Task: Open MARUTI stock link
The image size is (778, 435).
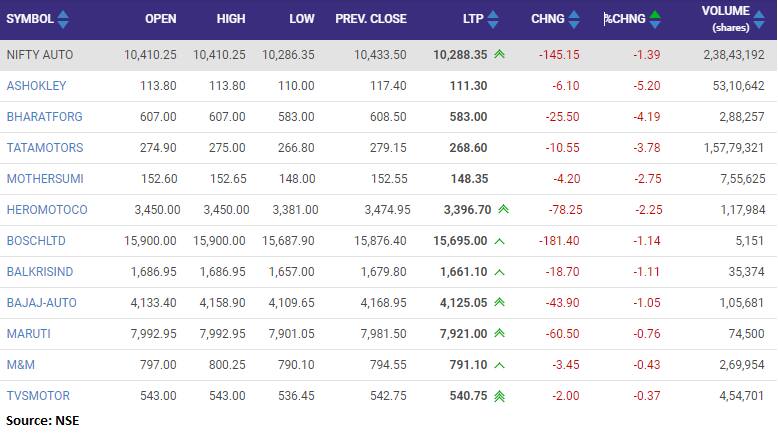Action: click(29, 333)
